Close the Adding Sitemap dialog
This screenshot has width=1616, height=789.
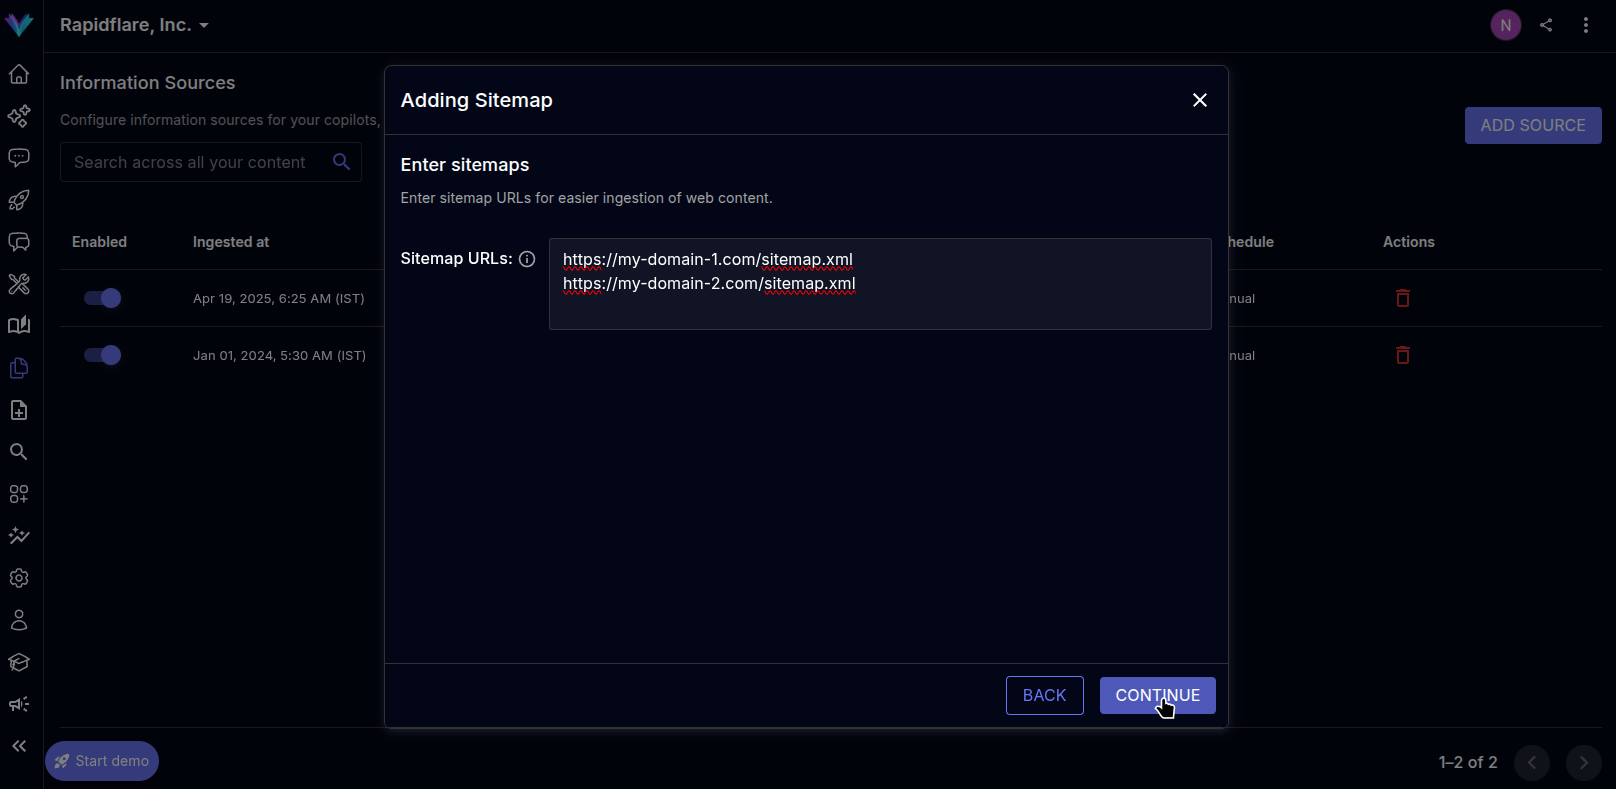point(1200,100)
